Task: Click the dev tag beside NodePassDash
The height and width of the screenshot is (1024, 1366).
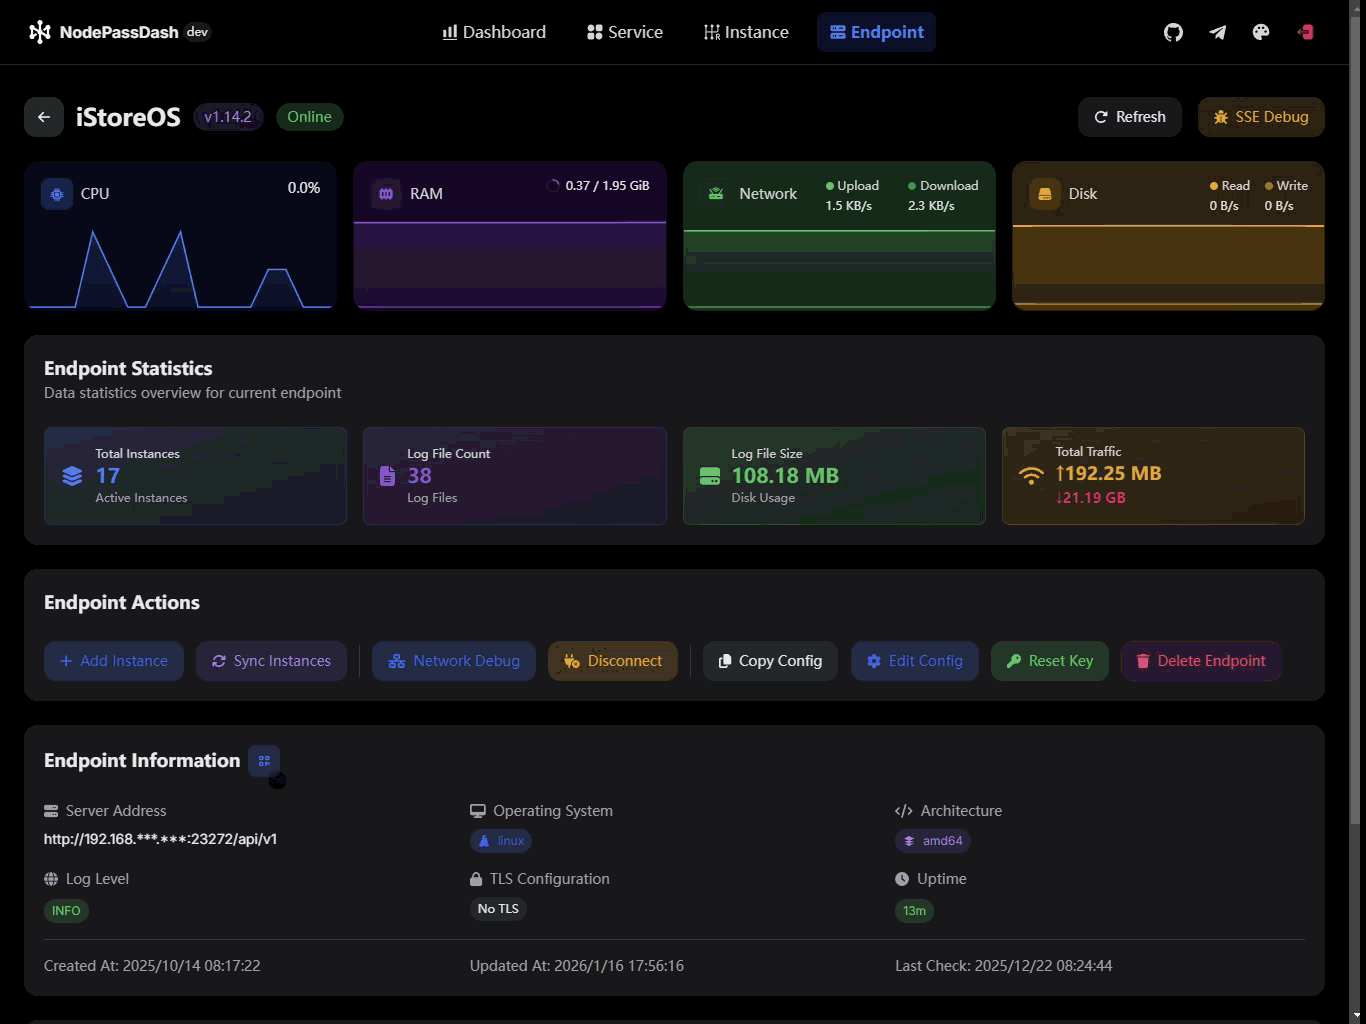Action: [197, 31]
